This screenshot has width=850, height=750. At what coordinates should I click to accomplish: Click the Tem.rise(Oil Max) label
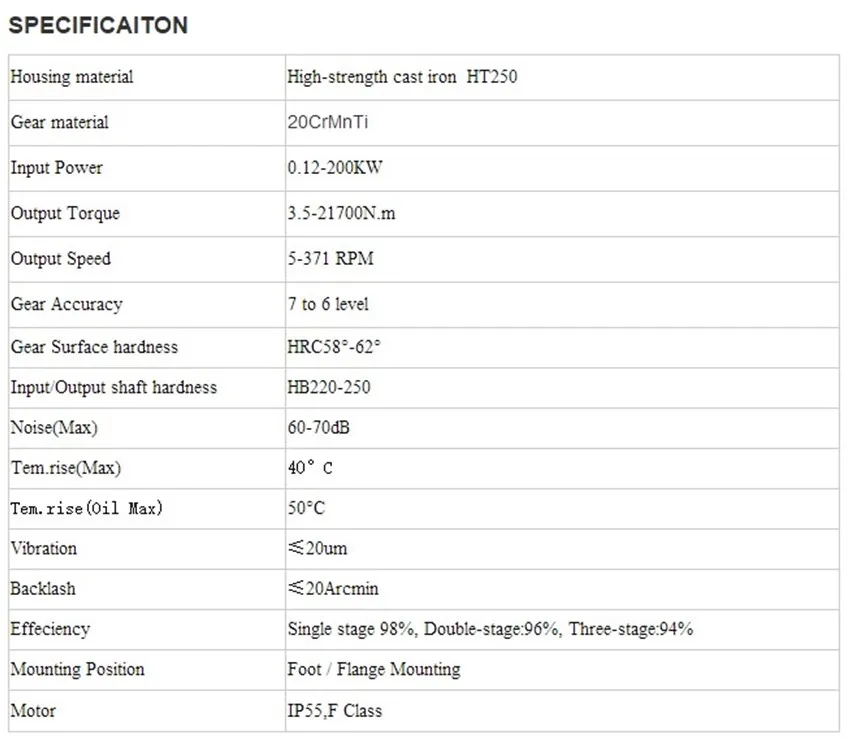point(86,509)
